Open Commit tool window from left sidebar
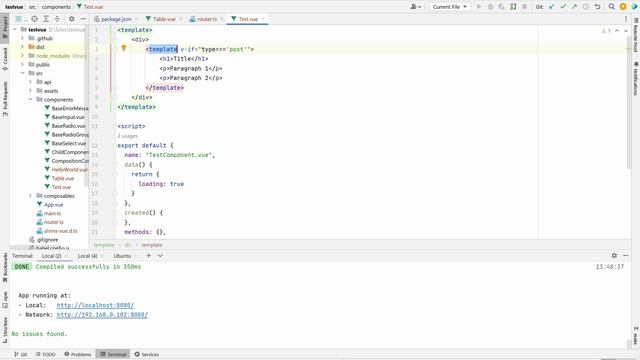Screen dimensions: 640x360 point(5,59)
